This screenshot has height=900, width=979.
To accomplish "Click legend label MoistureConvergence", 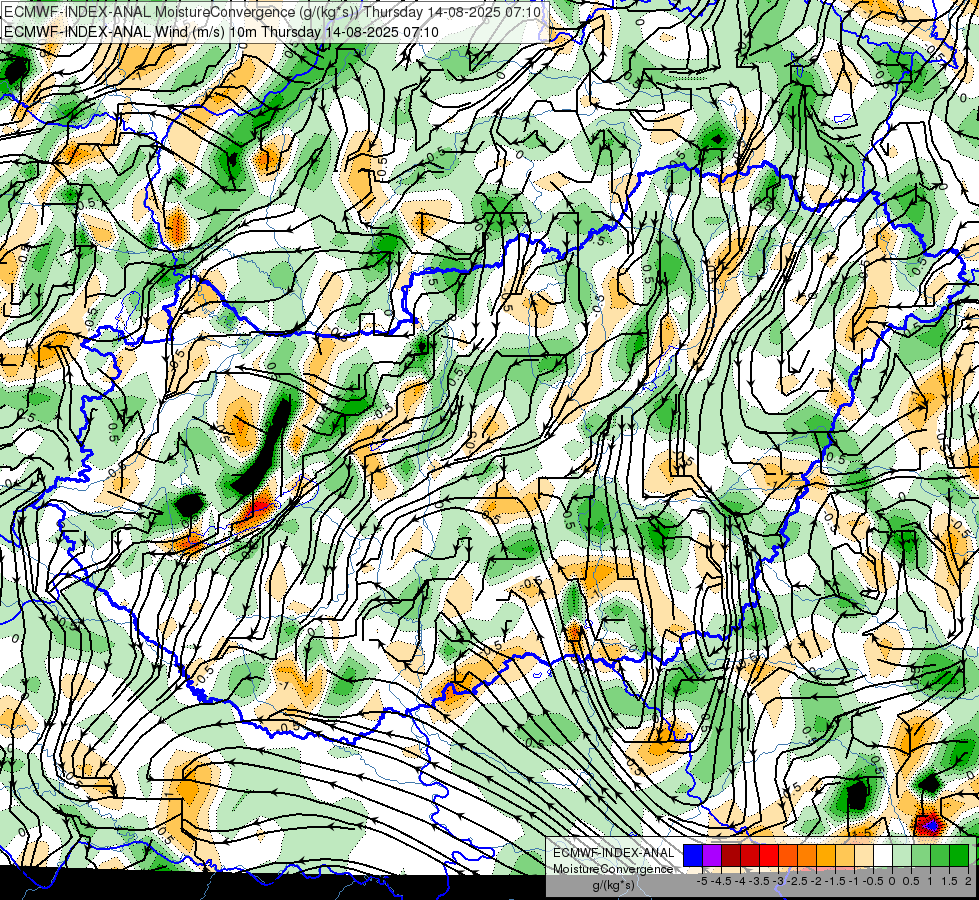I will coord(613,869).
